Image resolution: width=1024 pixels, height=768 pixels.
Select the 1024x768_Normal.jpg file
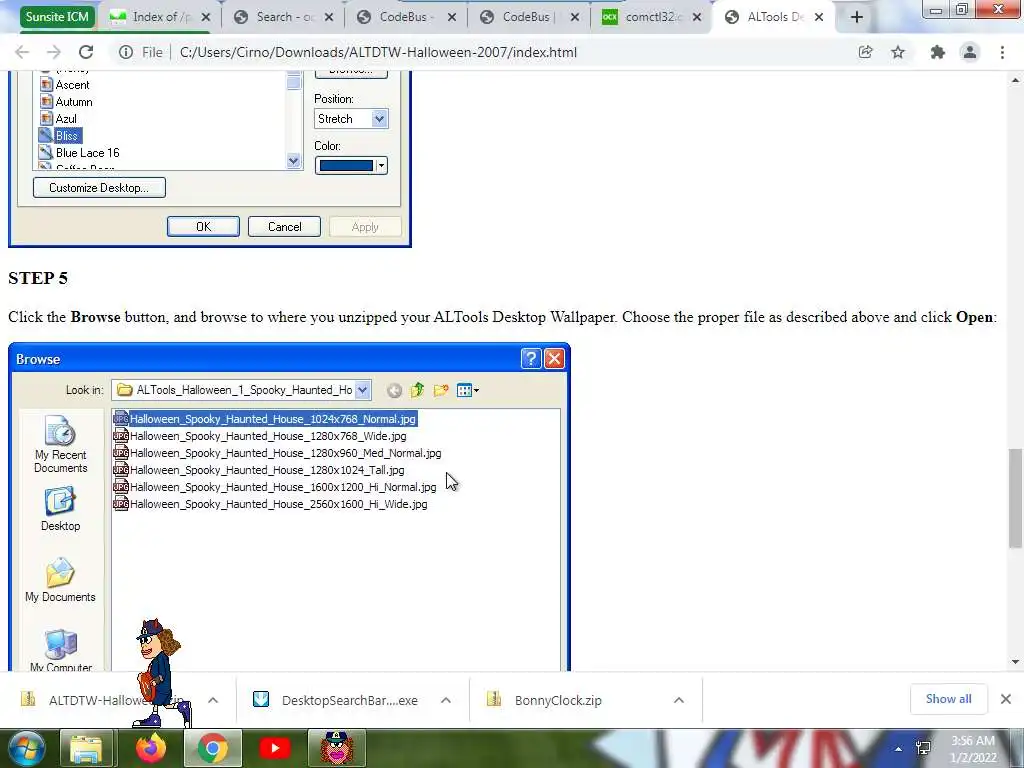265,419
